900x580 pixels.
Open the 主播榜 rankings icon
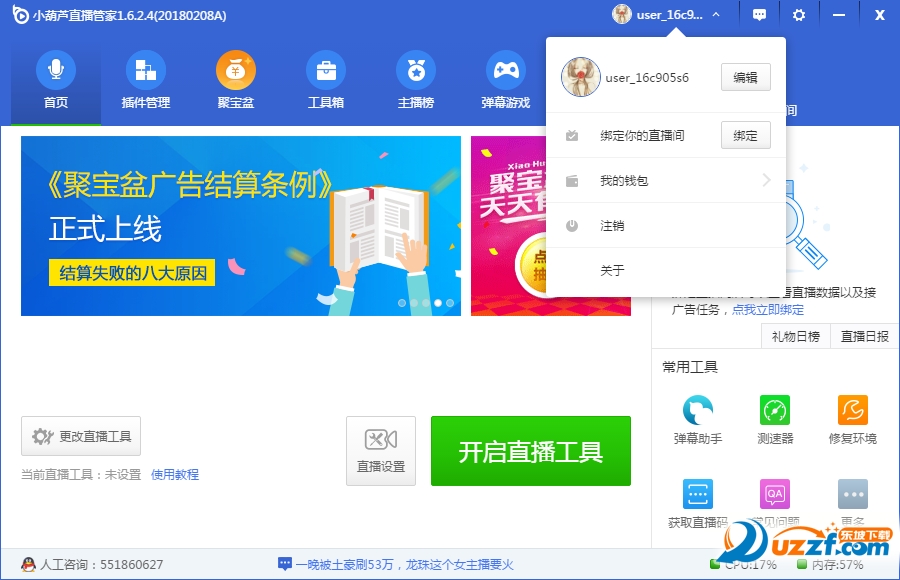coord(416,72)
